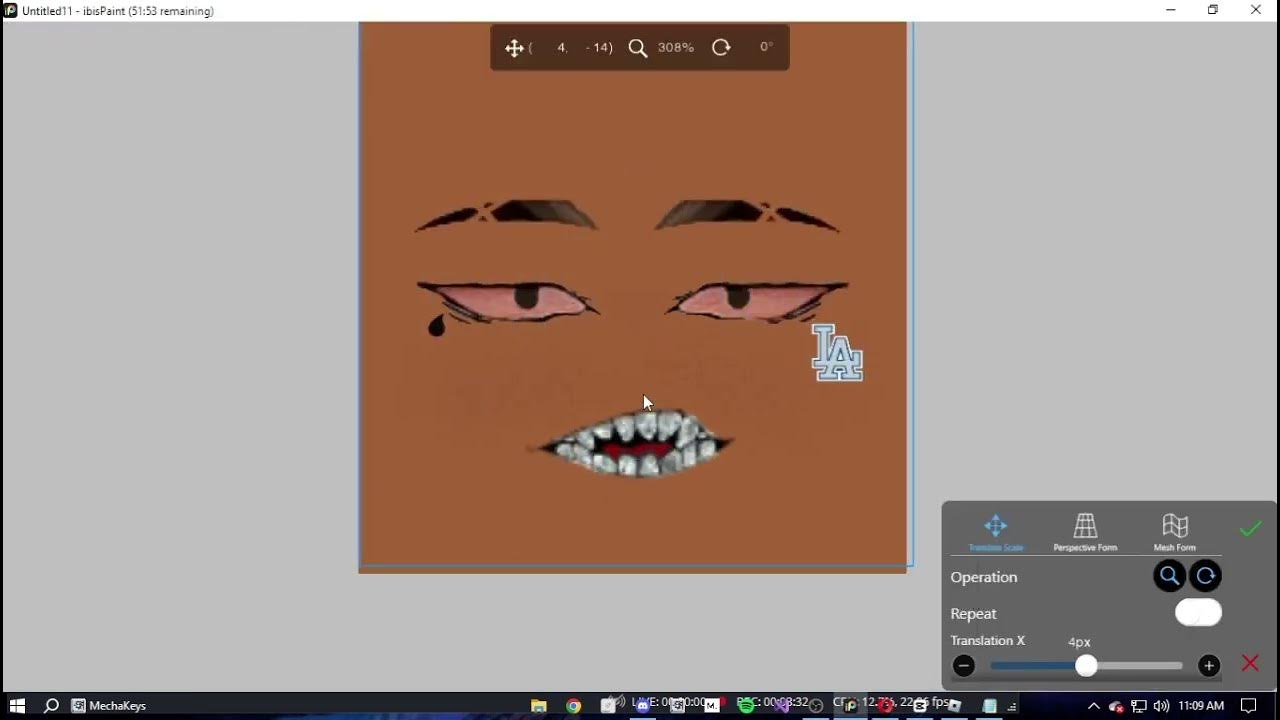The image size is (1280, 720).
Task: Click the LA logo sticker on the canvas
Action: (837, 353)
